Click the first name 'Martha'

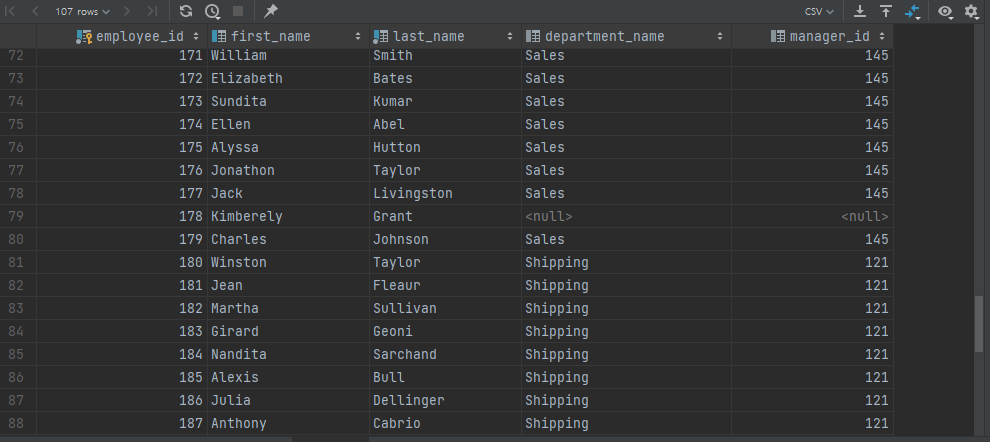235,309
